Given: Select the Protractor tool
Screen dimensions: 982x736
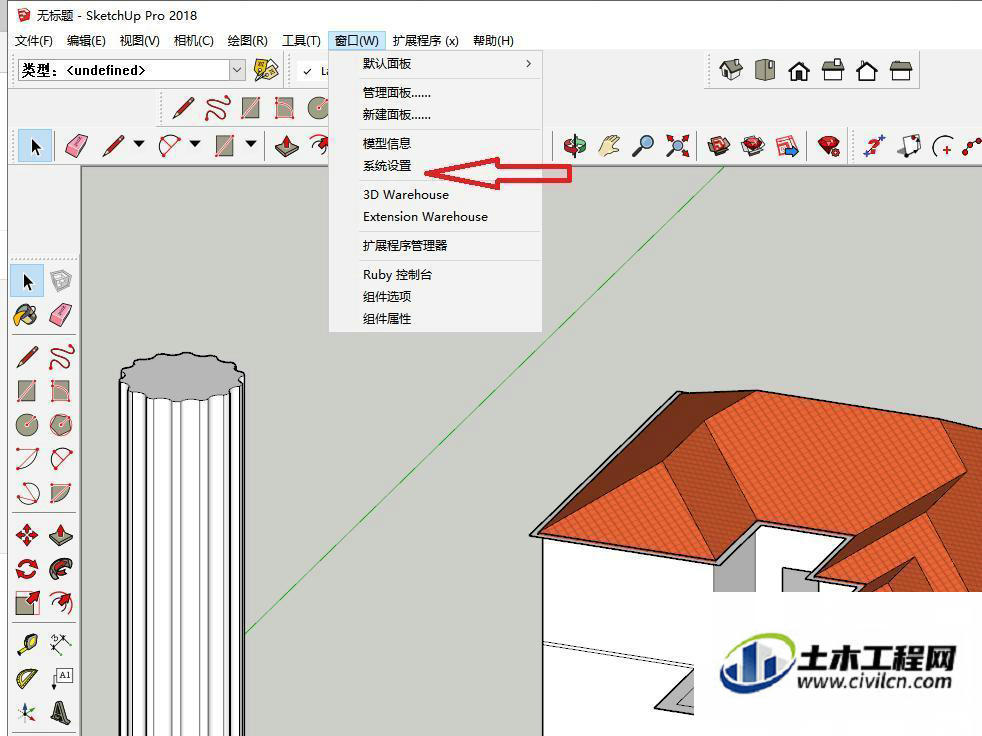Looking at the screenshot, I should 27,678.
